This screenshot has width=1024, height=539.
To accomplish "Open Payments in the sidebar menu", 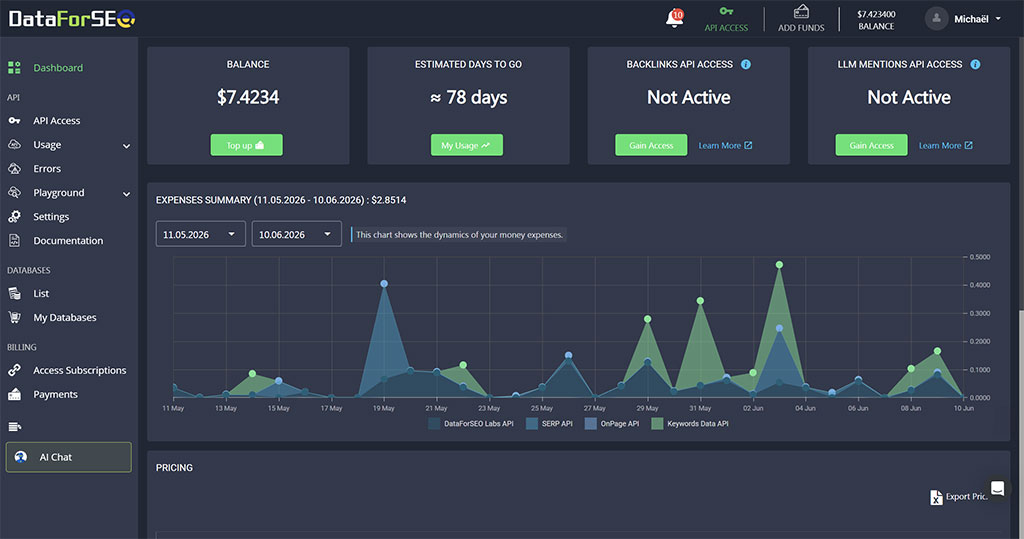I will pos(55,394).
